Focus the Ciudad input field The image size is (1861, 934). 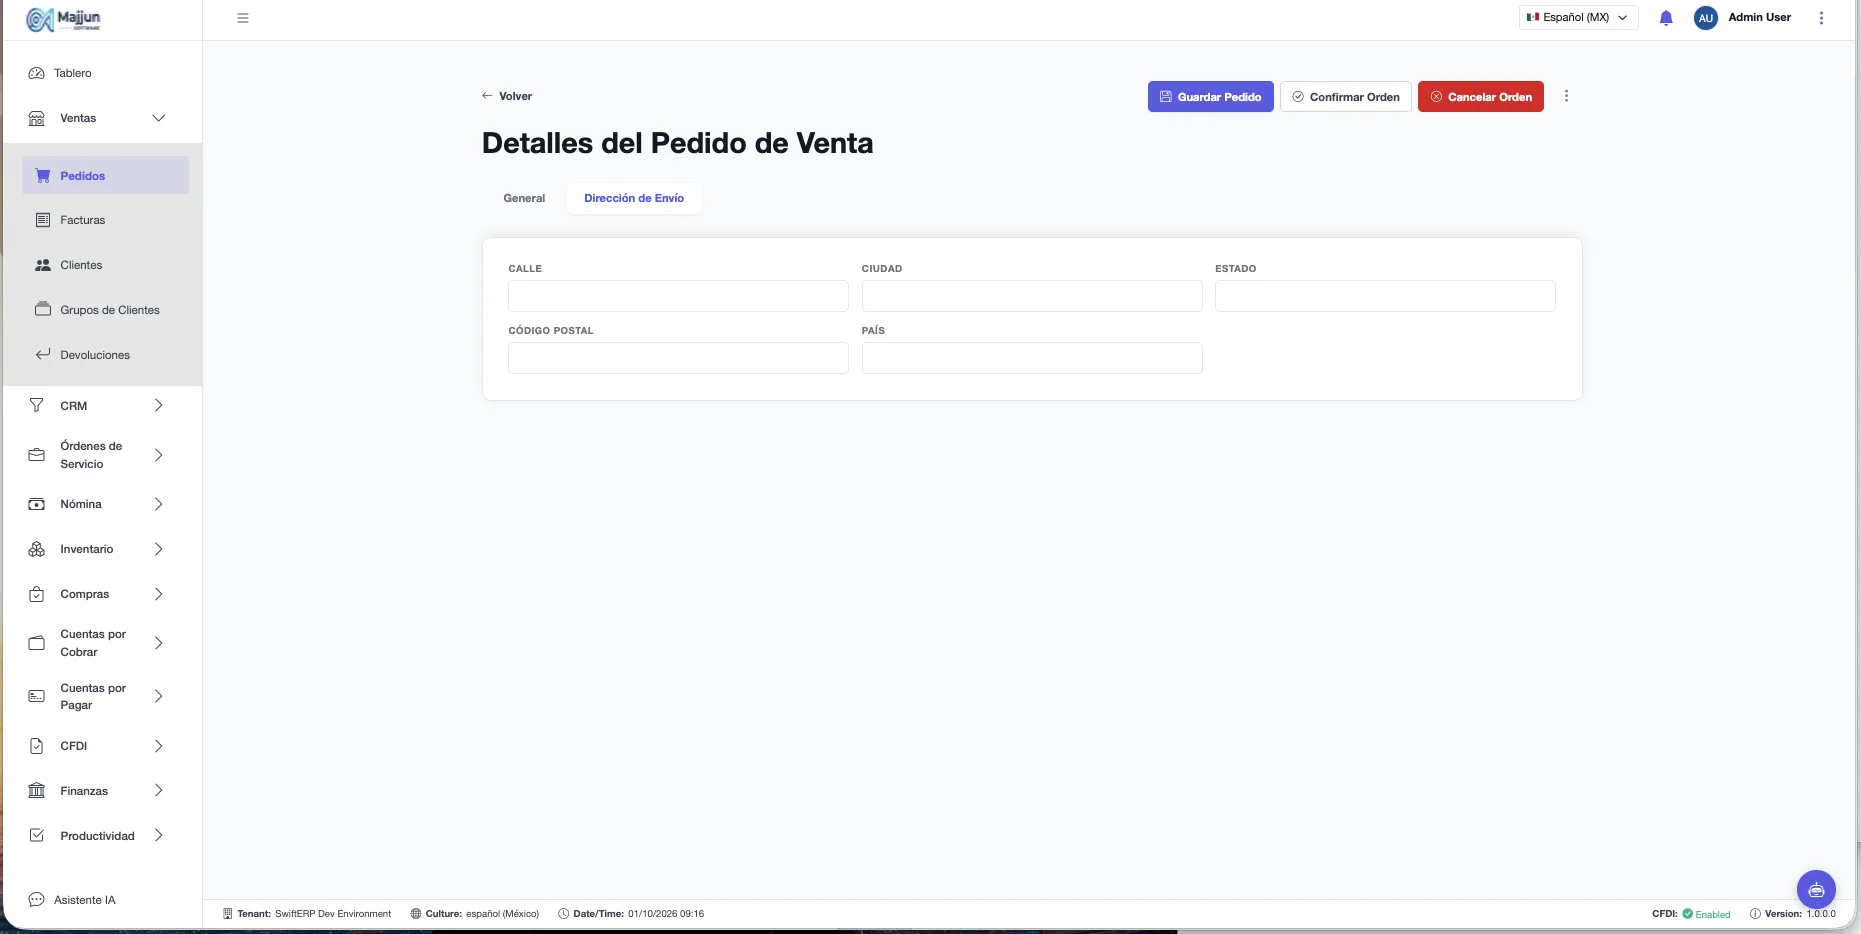point(1032,296)
